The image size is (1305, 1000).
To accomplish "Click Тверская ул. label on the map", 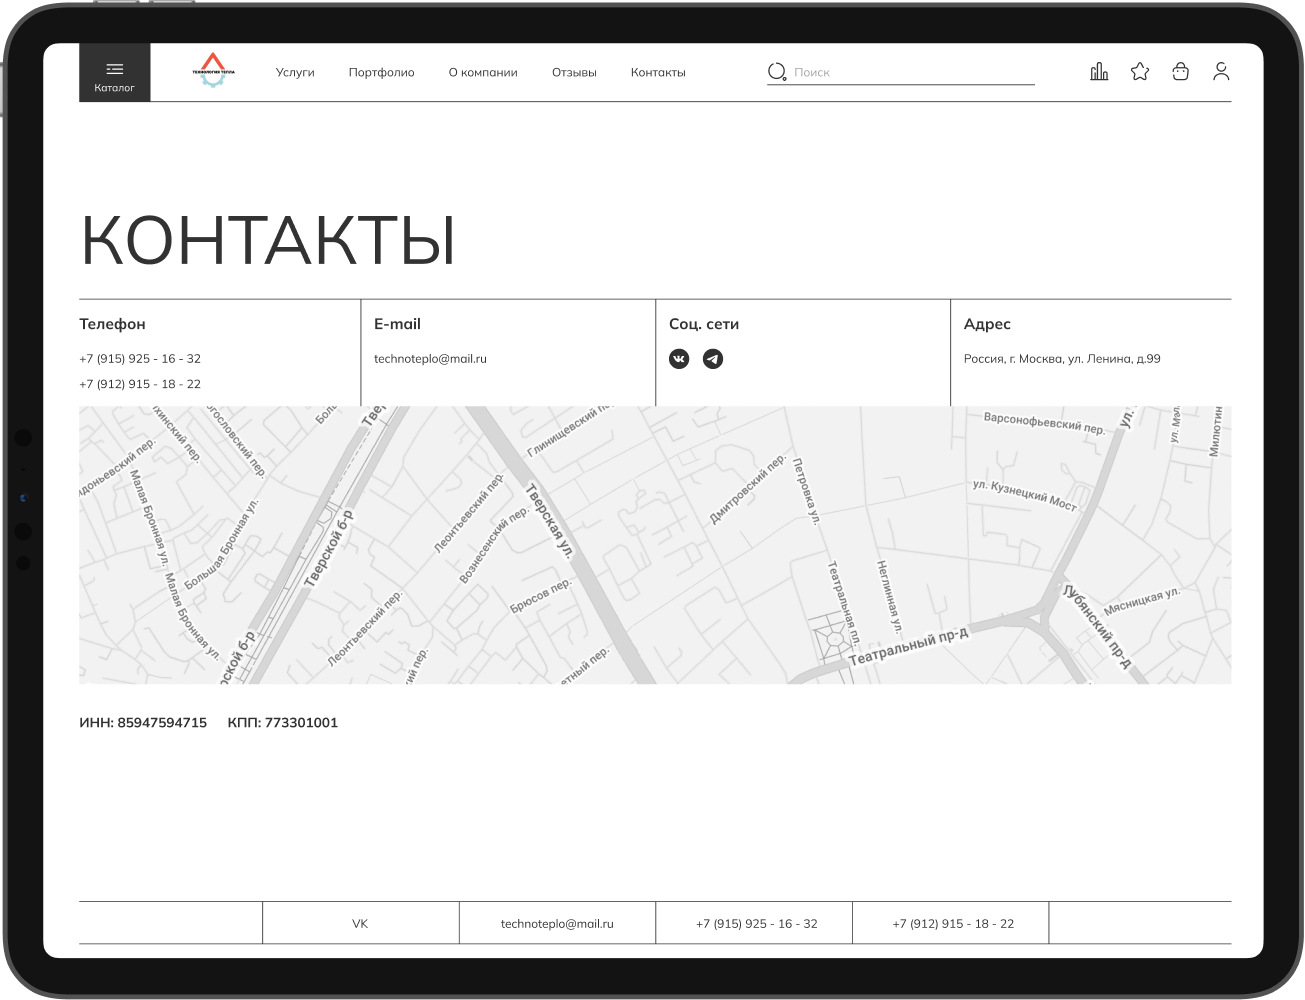I will tap(550, 521).
